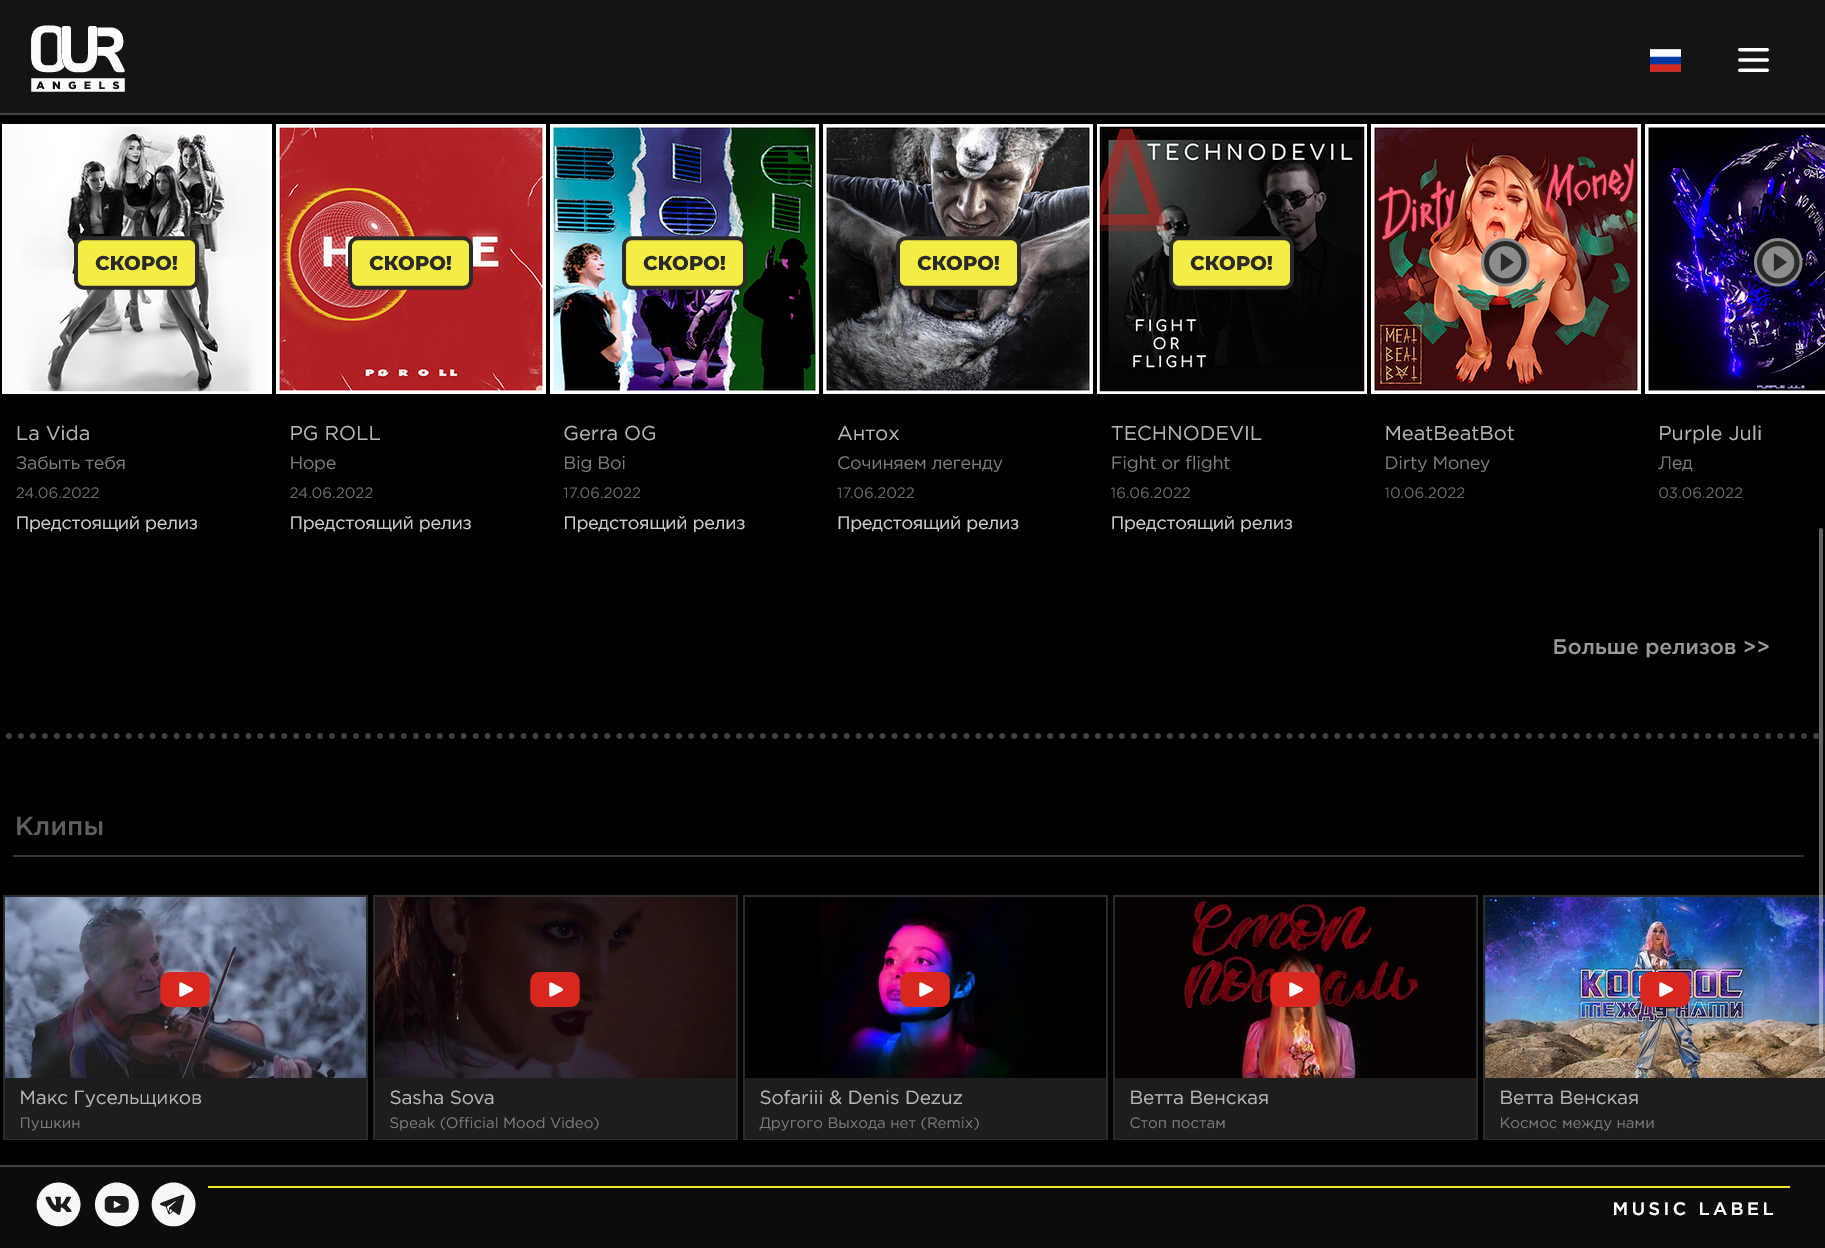Screen dimensions: 1825x1248
Task: Click Предстоящий релиз under Антох
Action: coord(928,523)
